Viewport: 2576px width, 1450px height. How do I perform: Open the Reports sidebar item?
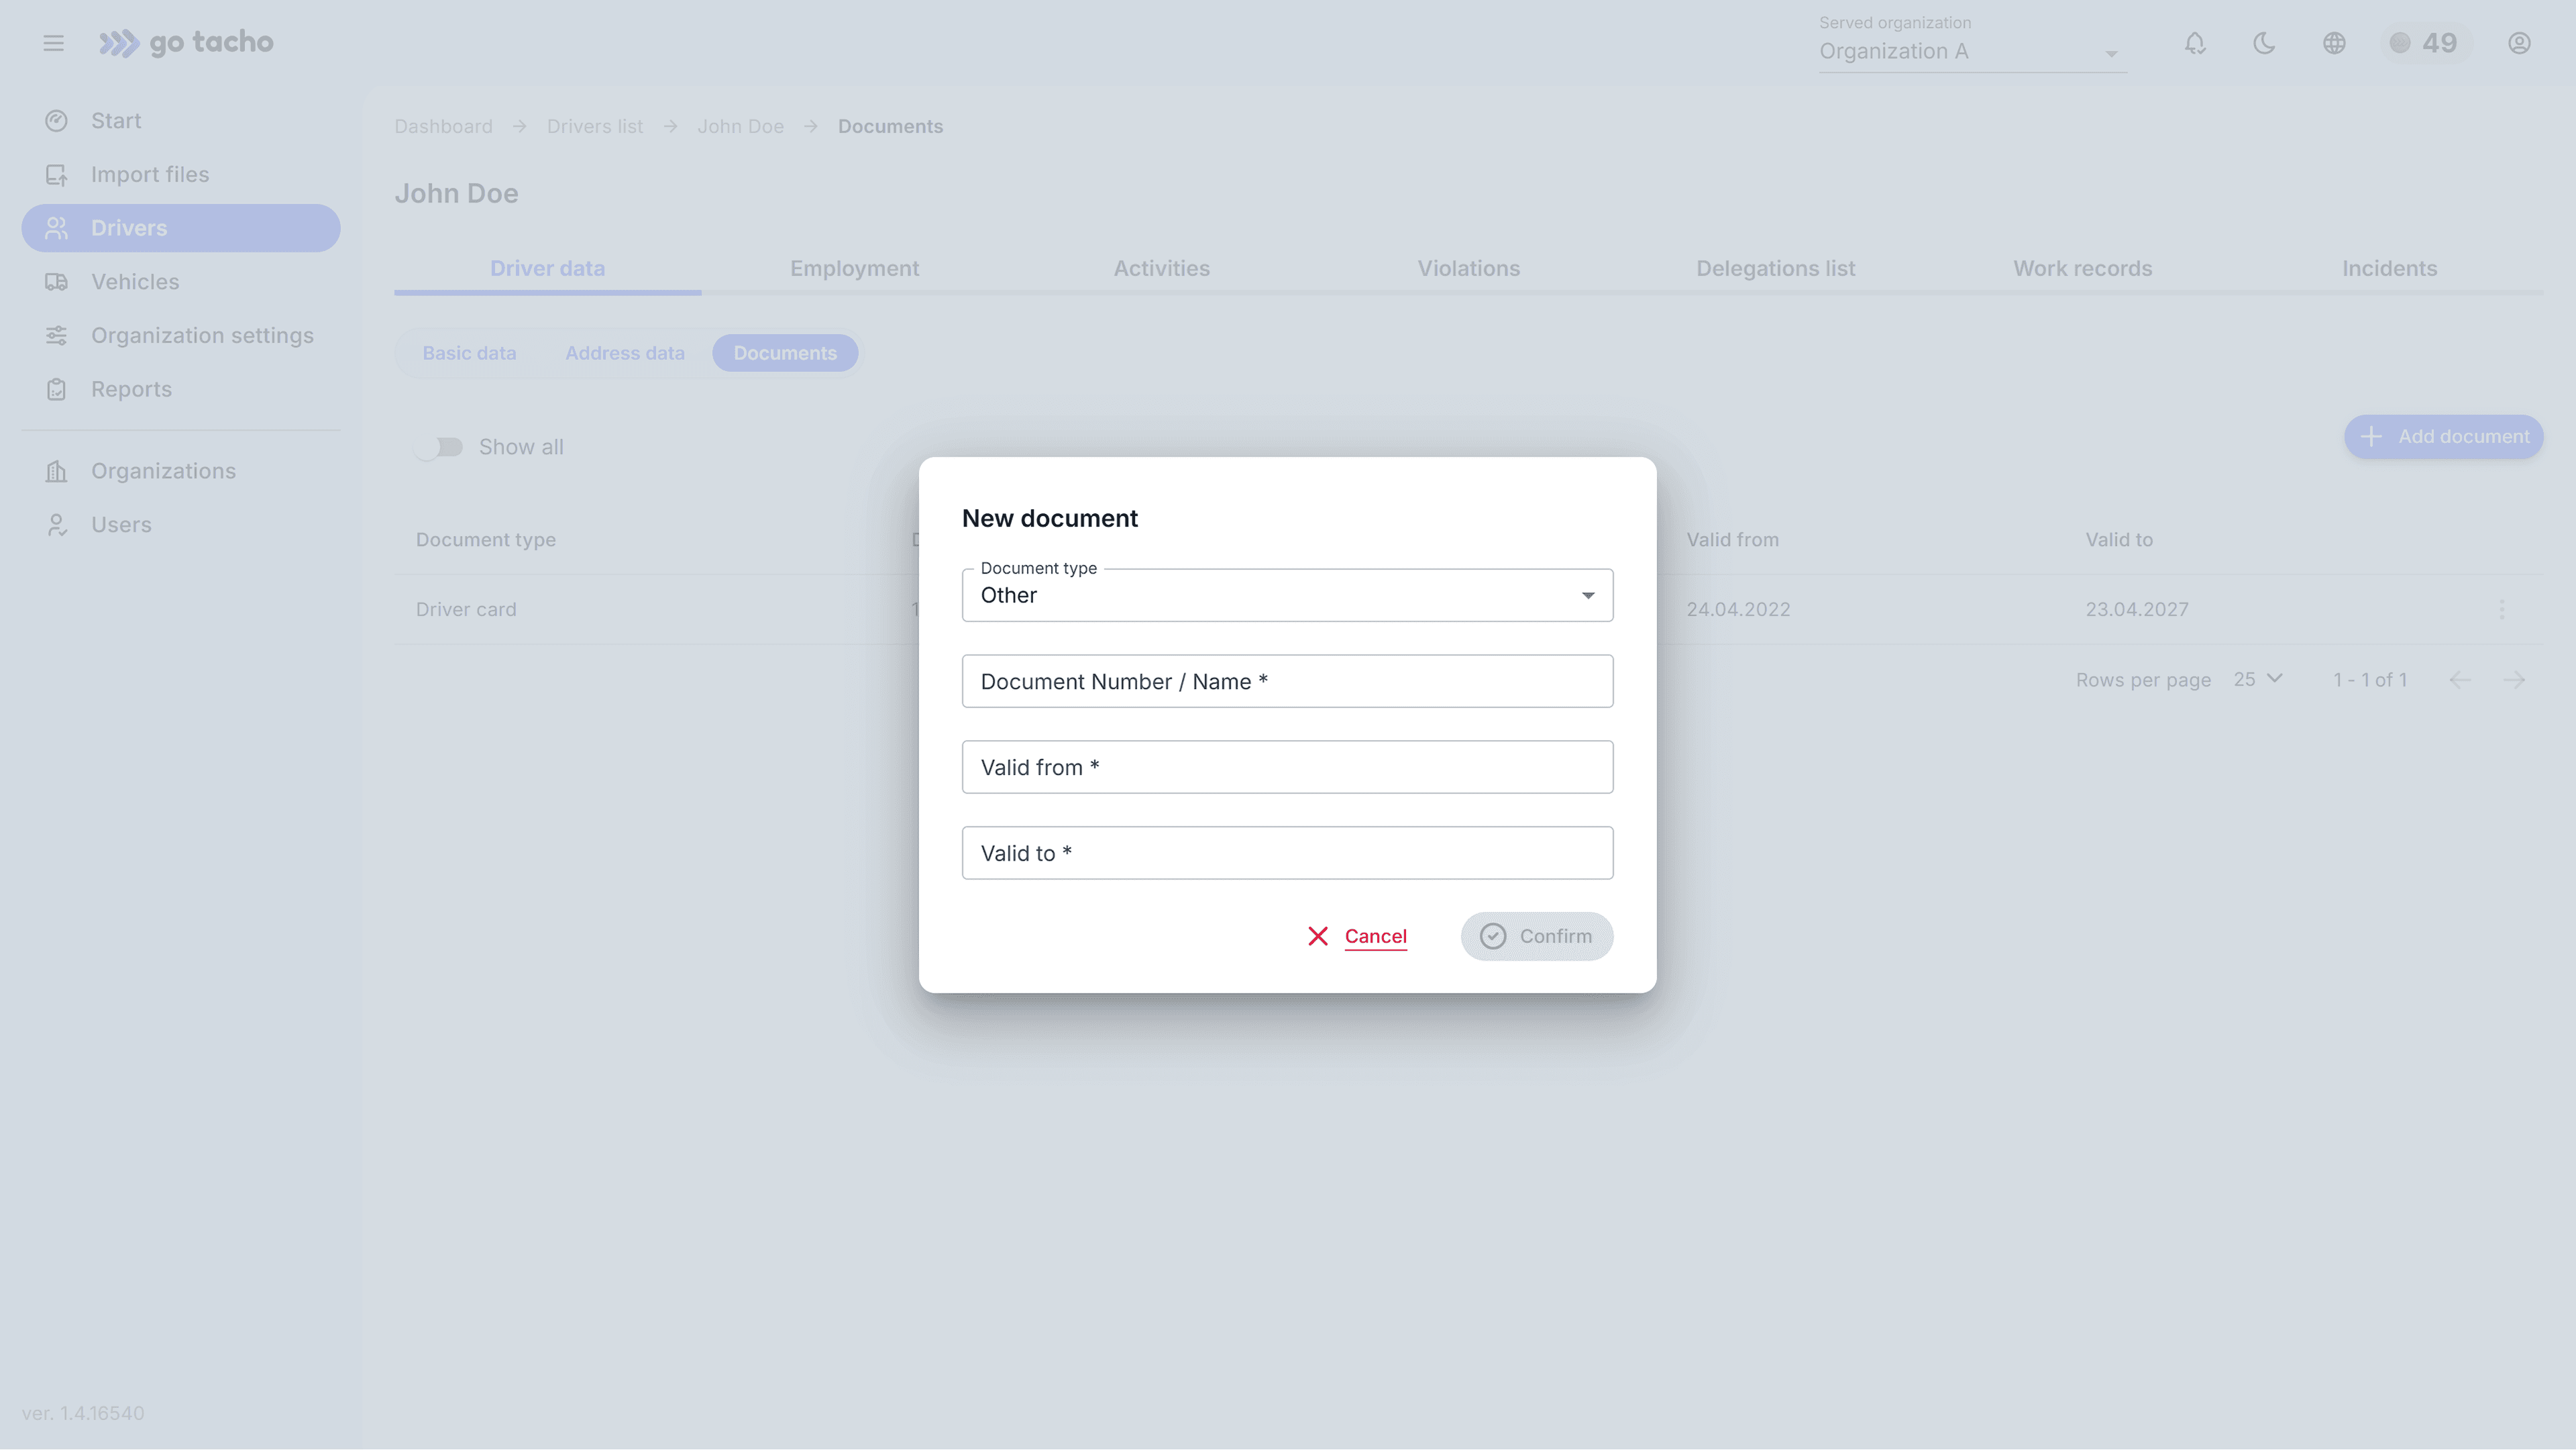(131, 389)
